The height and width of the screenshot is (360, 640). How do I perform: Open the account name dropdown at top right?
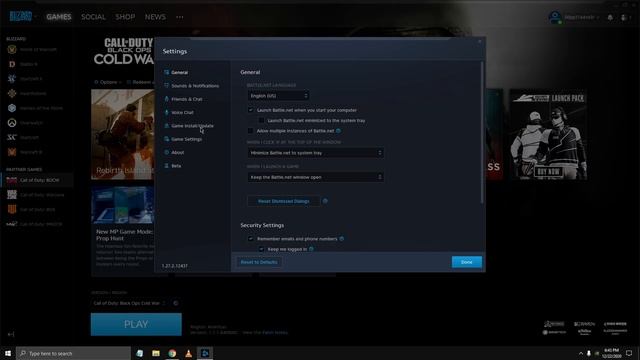click(x=581, y=18)
